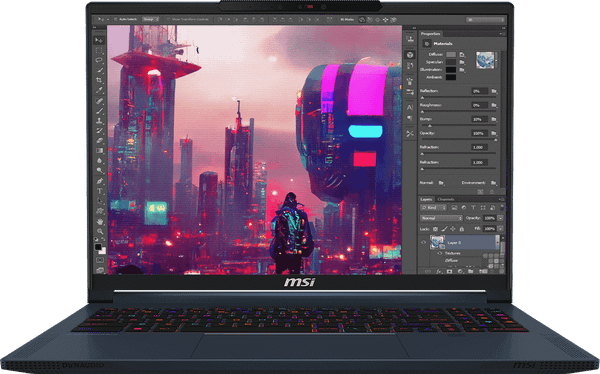600x374 pixels.
Task: Open the Normal blend mode dropdown
Action: tap(441, 218)
